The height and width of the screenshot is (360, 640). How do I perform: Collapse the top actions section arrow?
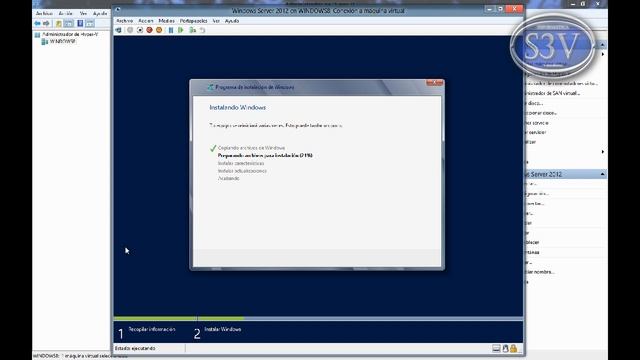click(602, 44)
